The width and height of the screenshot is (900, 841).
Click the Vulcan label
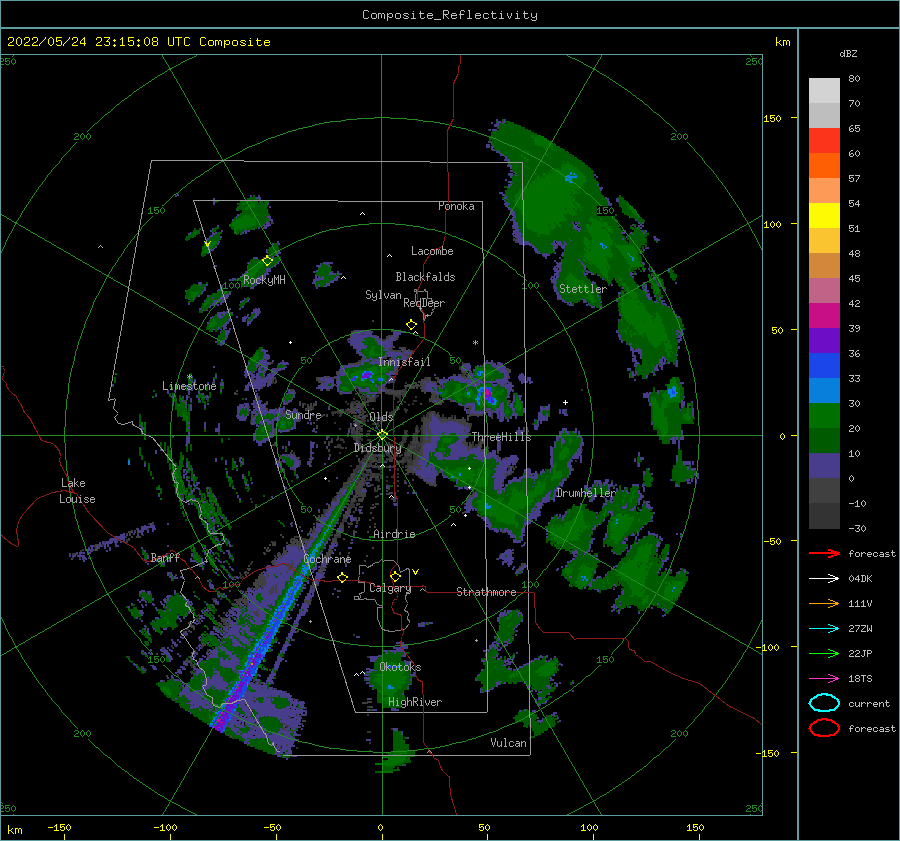tap(509, 743)
